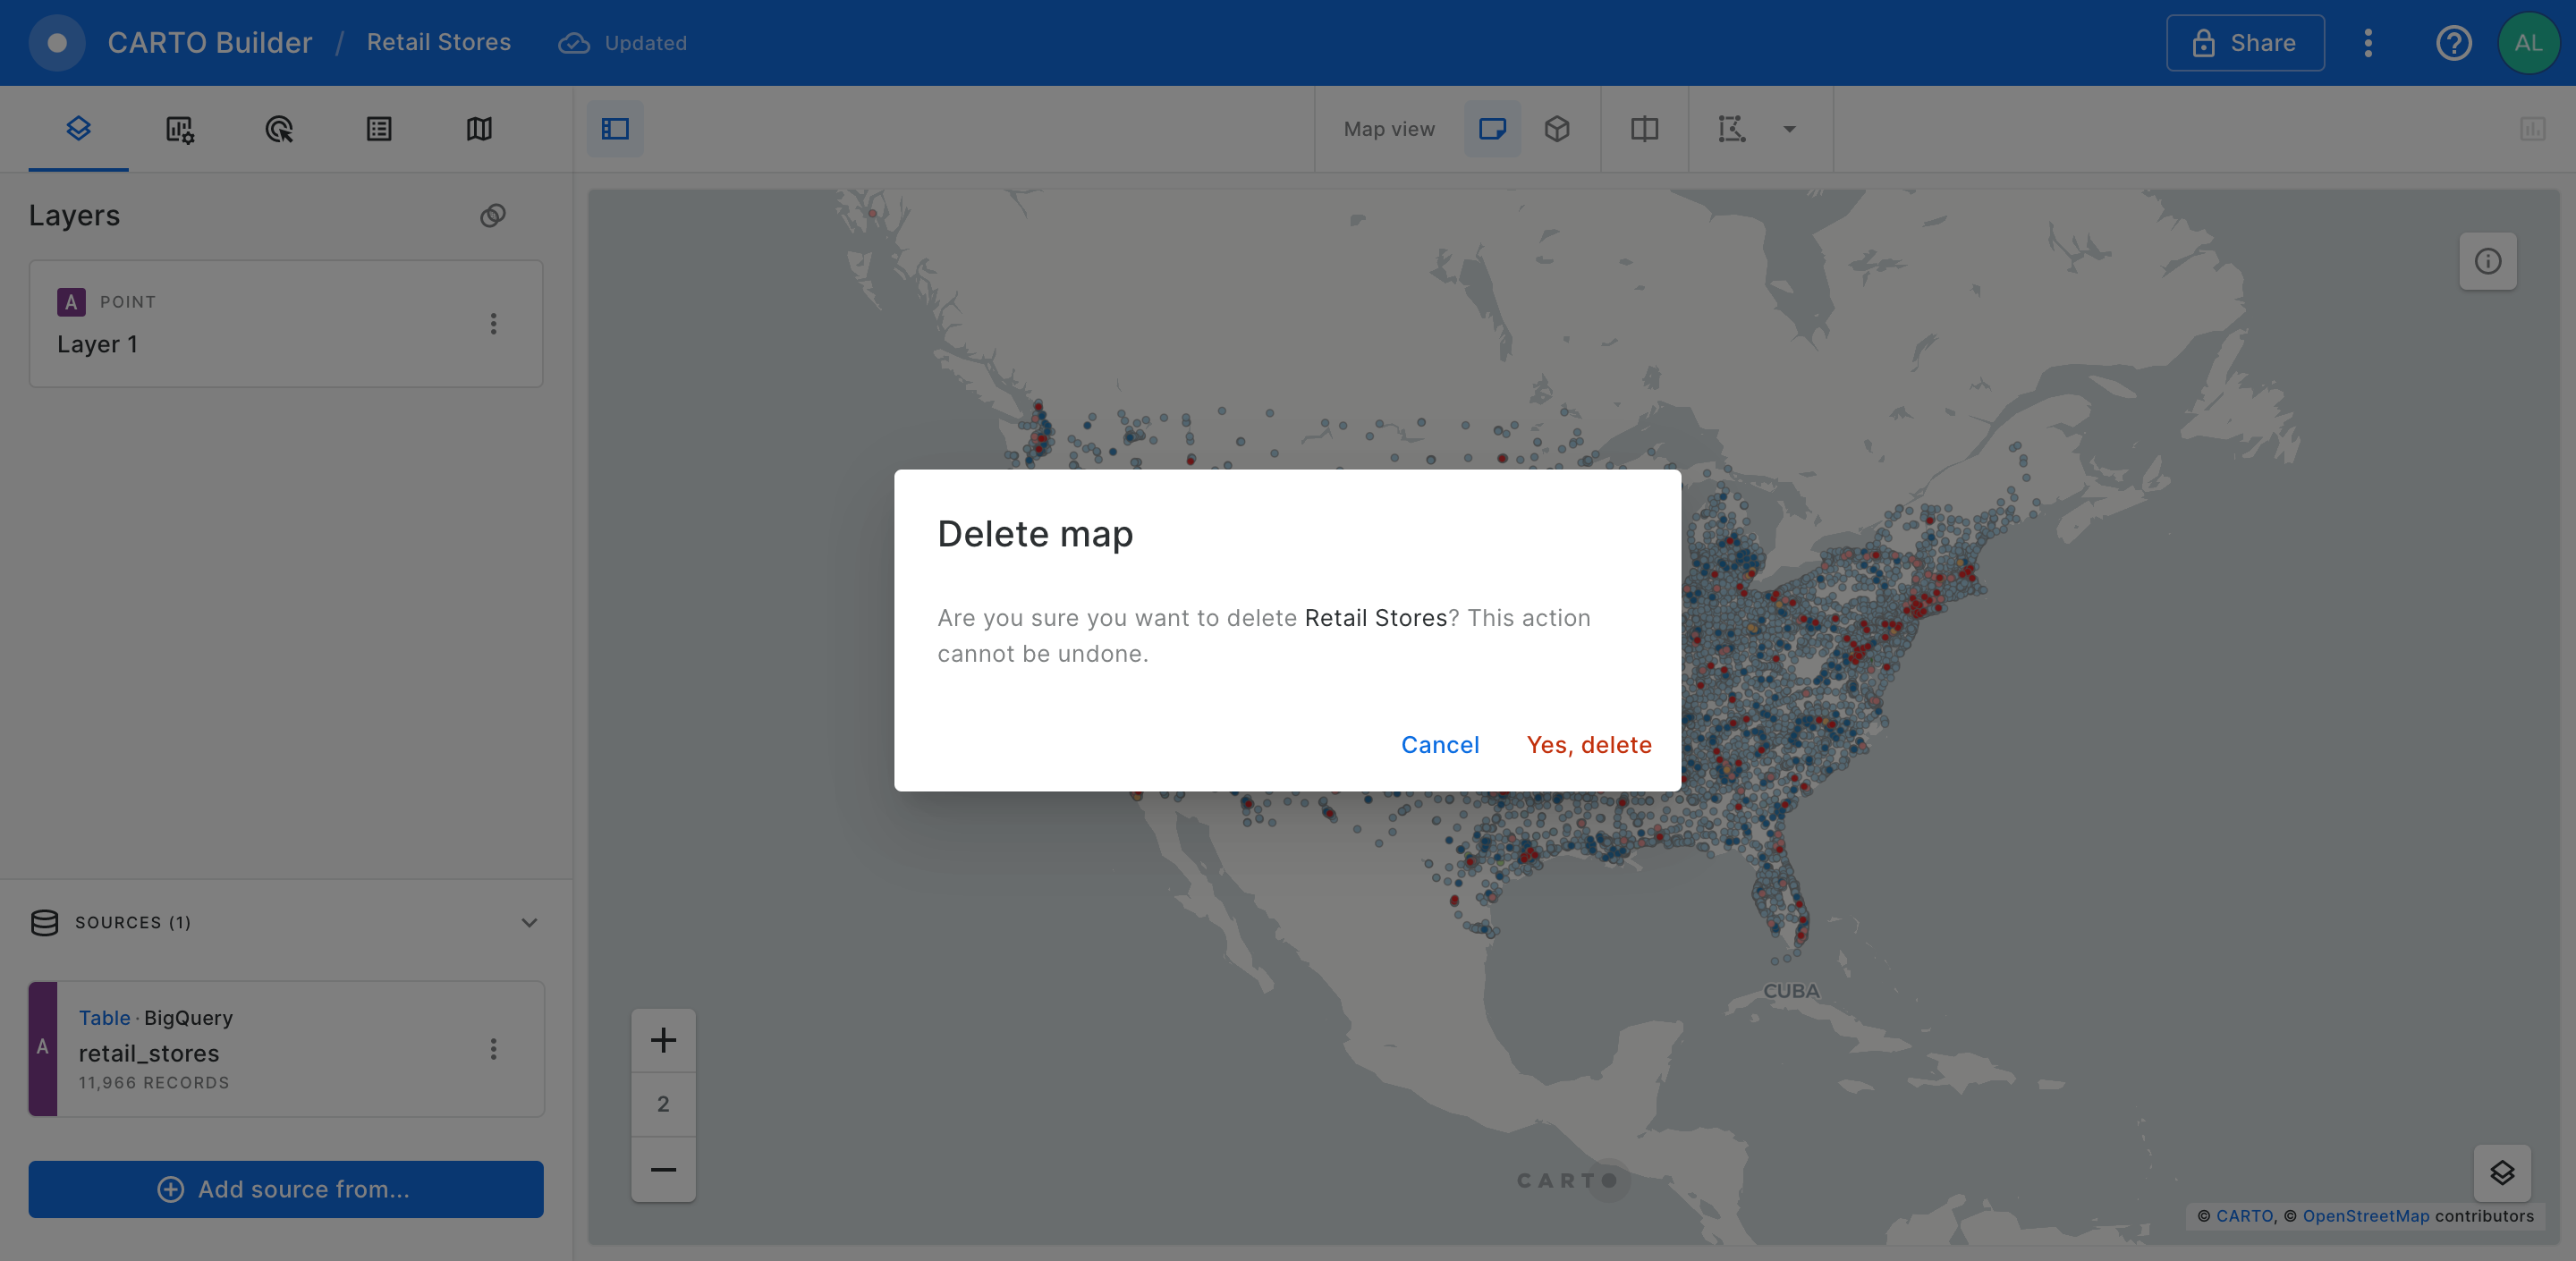Confirm with Yes, delete

tap(1588, 745)
